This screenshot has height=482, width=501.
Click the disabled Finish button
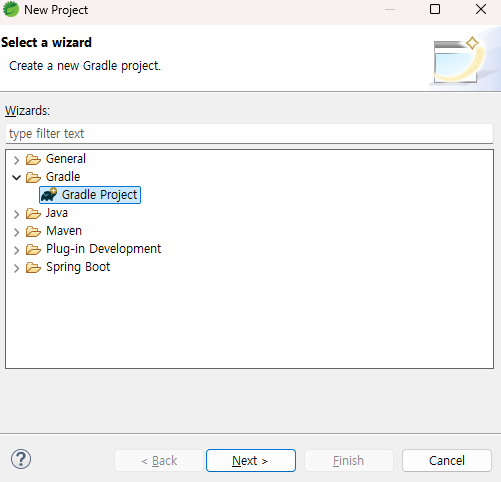click(349, 460)
